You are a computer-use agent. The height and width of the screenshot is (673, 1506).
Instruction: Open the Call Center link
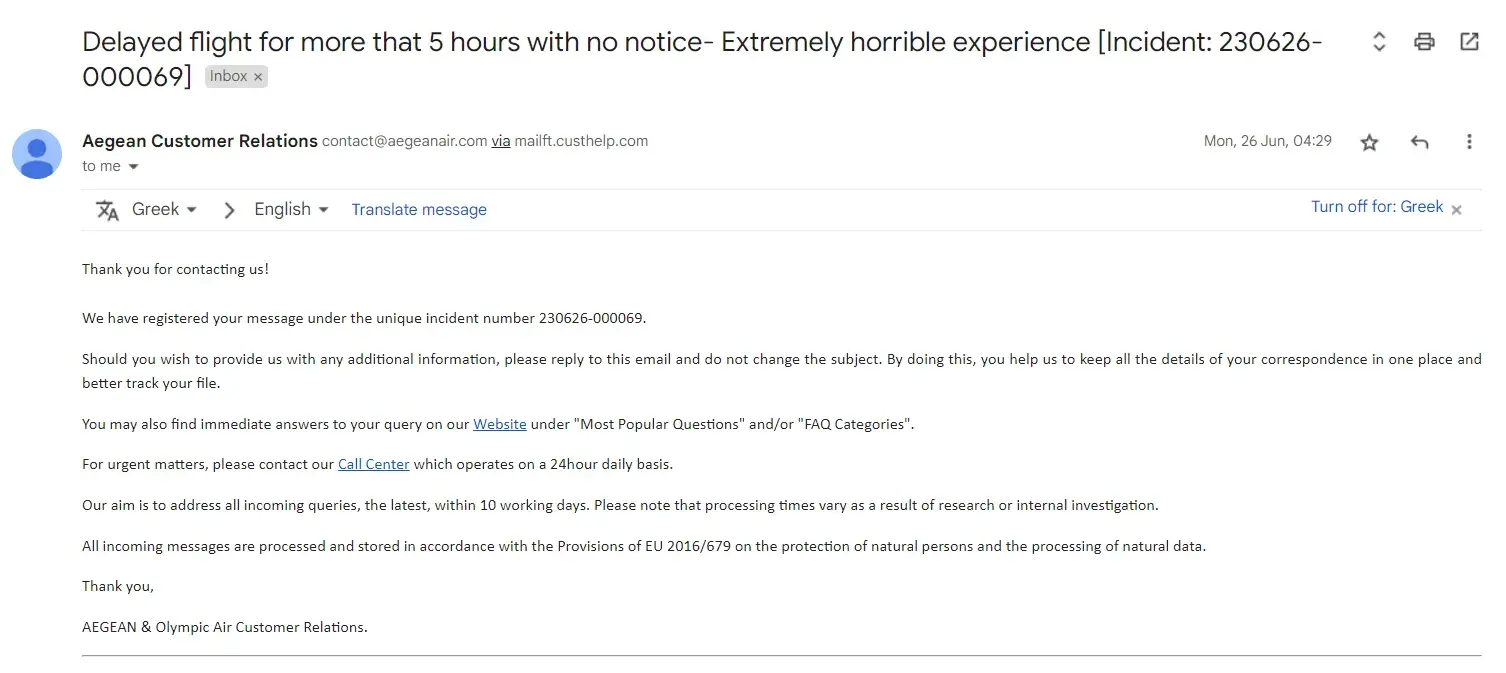(373, 464)
